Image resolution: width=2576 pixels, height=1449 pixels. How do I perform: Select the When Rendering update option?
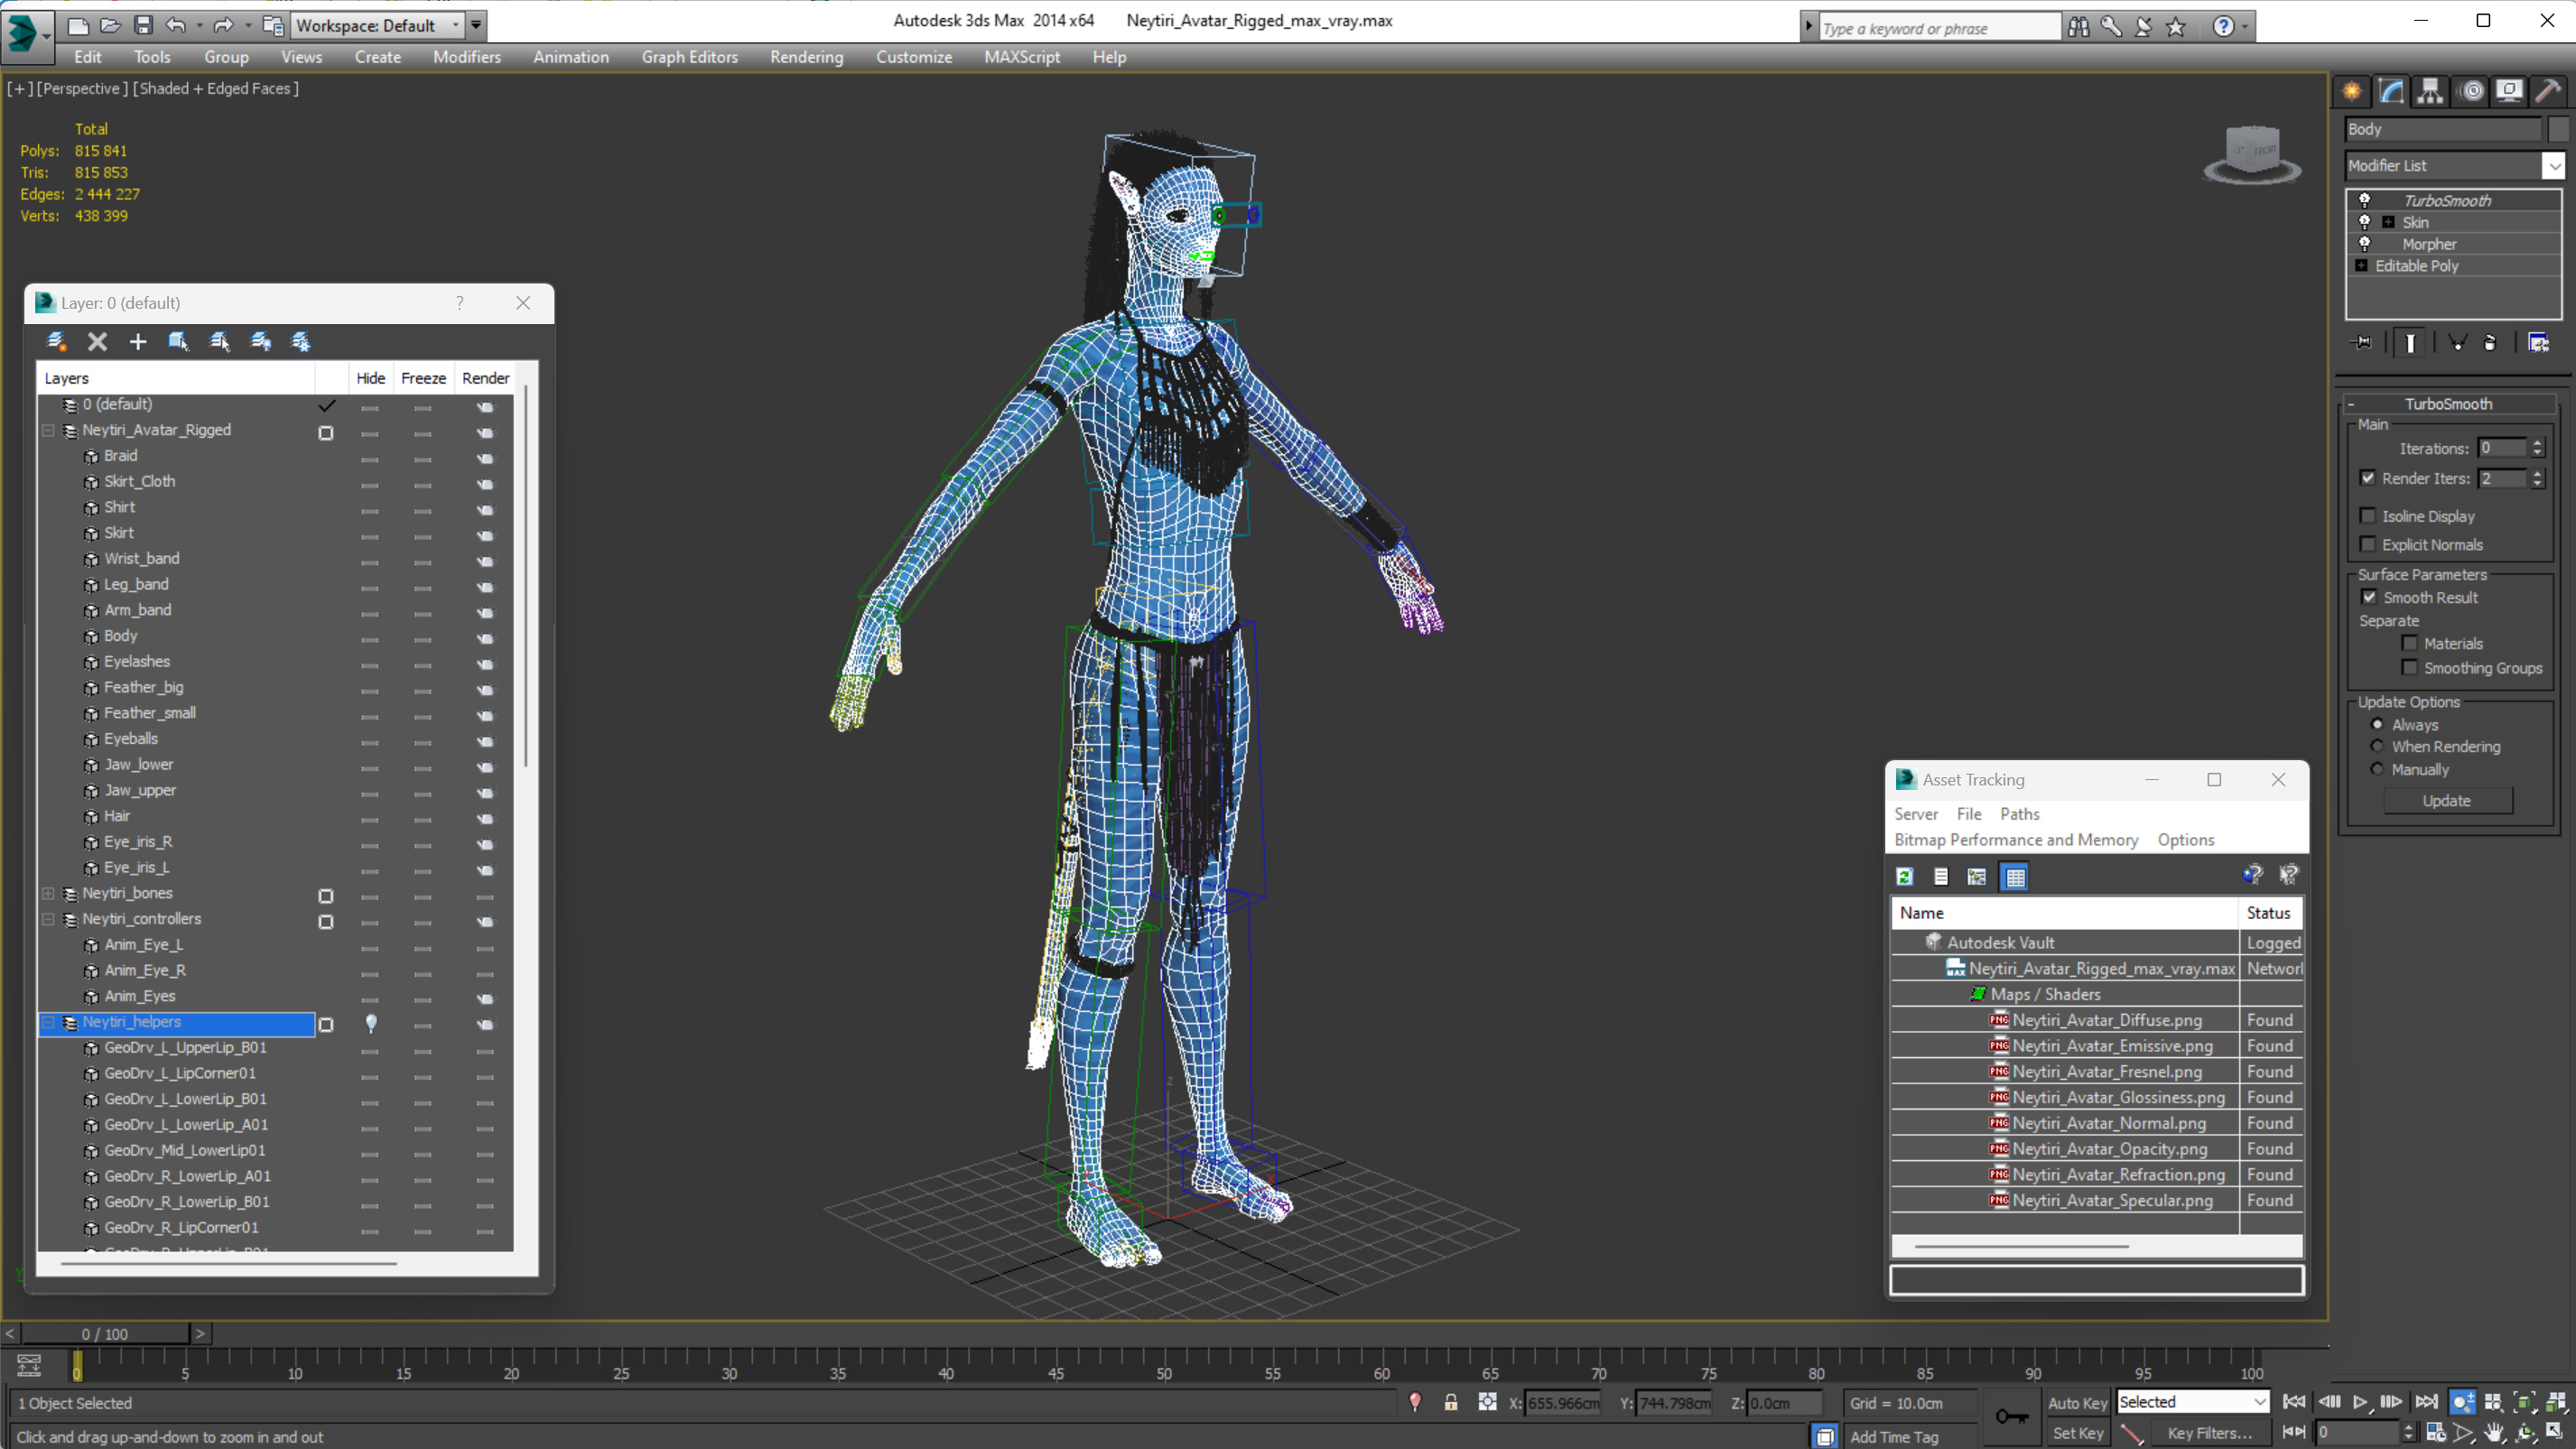2378,746
